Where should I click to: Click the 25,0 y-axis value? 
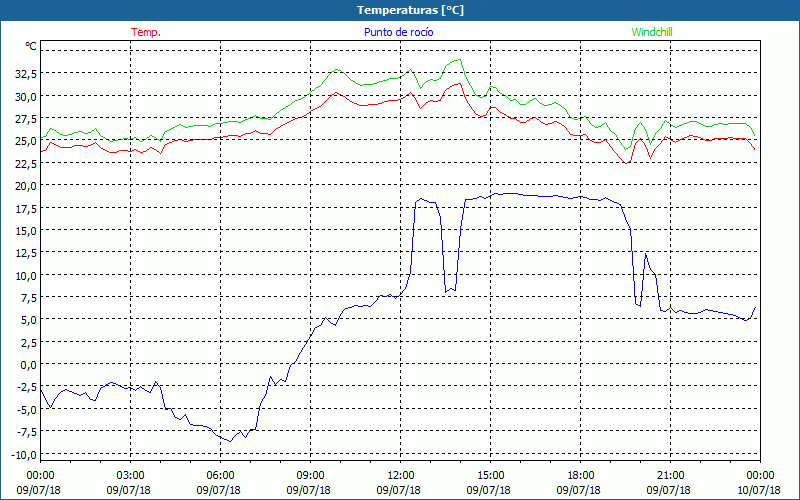pos(26,141)
